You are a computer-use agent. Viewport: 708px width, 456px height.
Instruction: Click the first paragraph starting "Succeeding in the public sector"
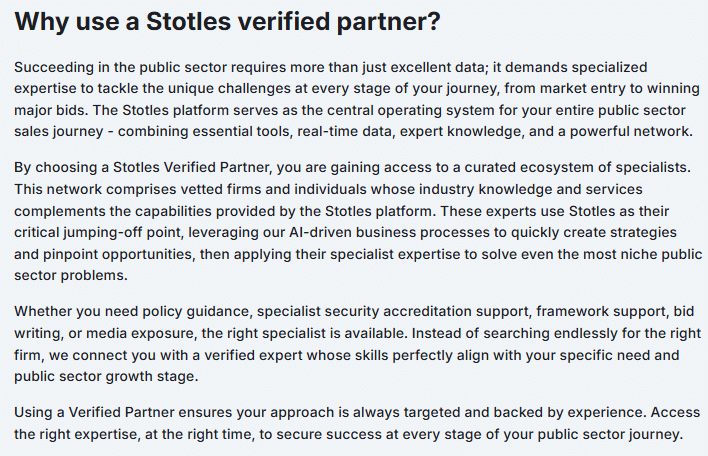[354, 99]
